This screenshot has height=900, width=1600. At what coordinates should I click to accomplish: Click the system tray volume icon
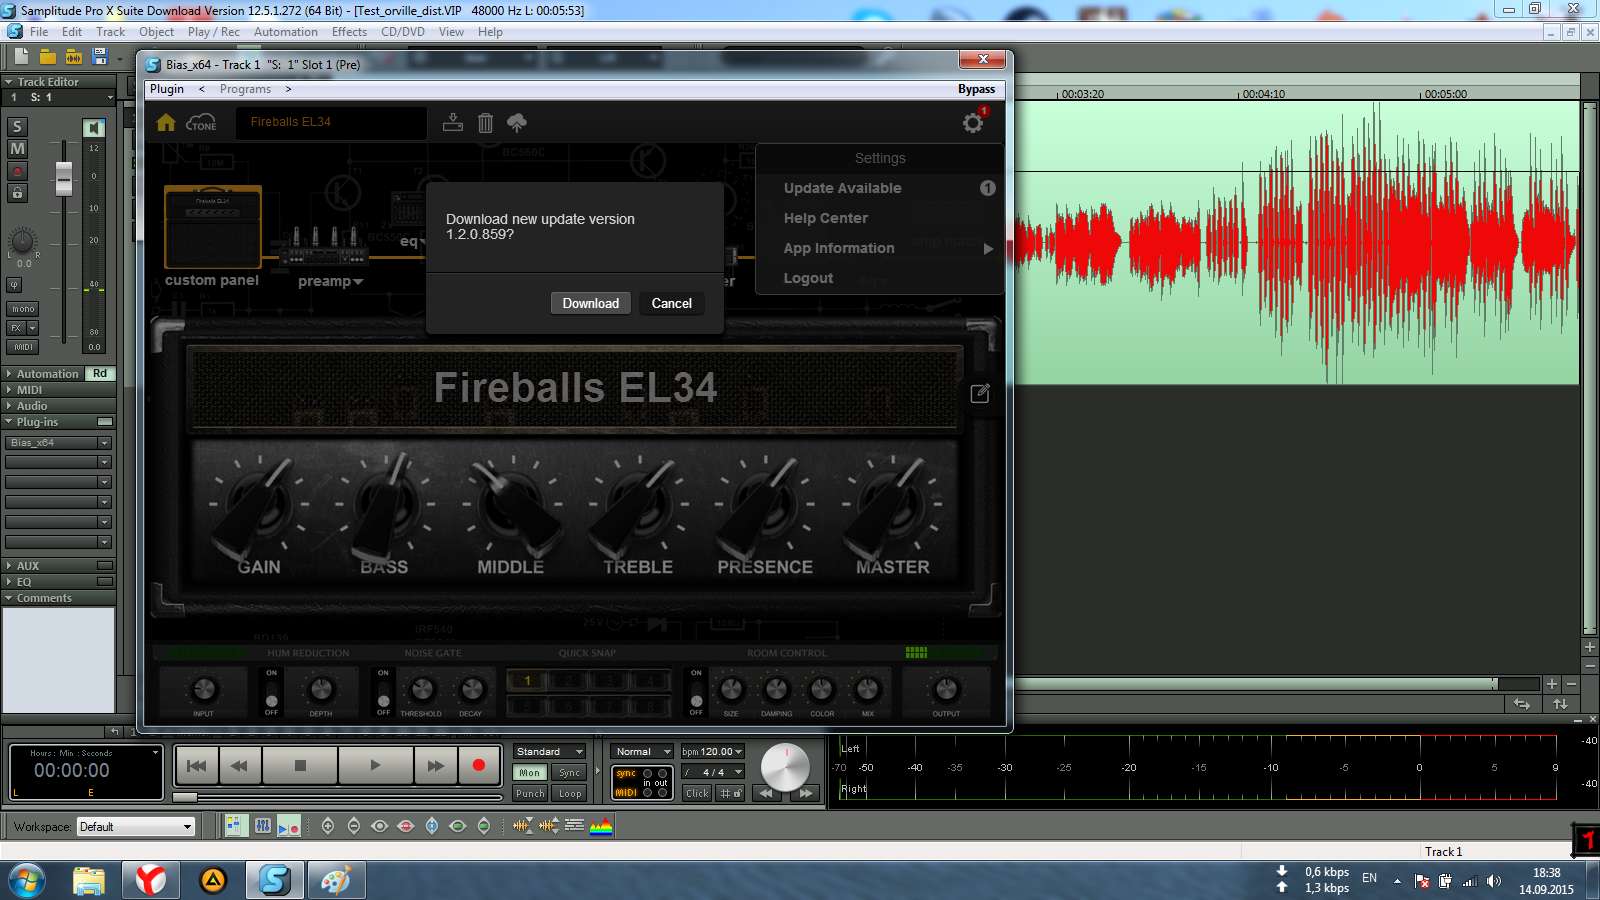[x=1494, y=881]
